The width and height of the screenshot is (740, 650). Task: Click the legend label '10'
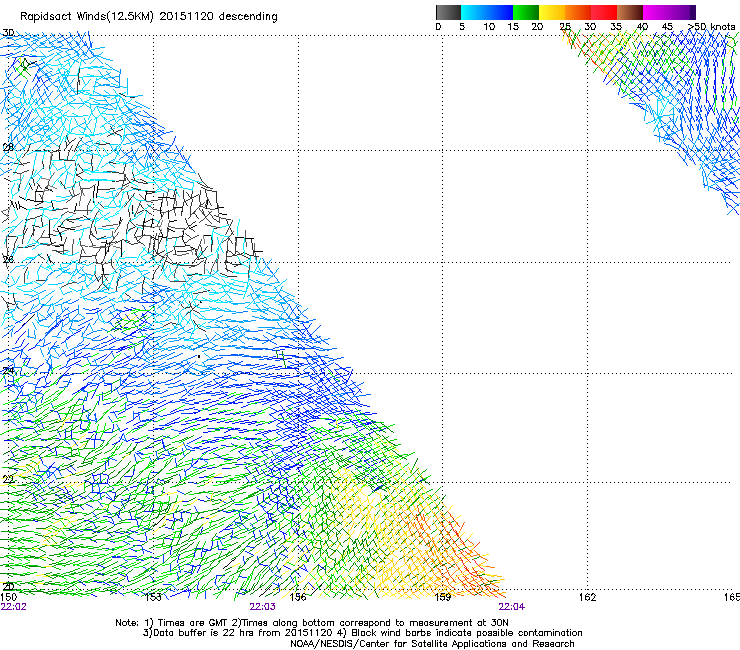click(x=489, y=27)
